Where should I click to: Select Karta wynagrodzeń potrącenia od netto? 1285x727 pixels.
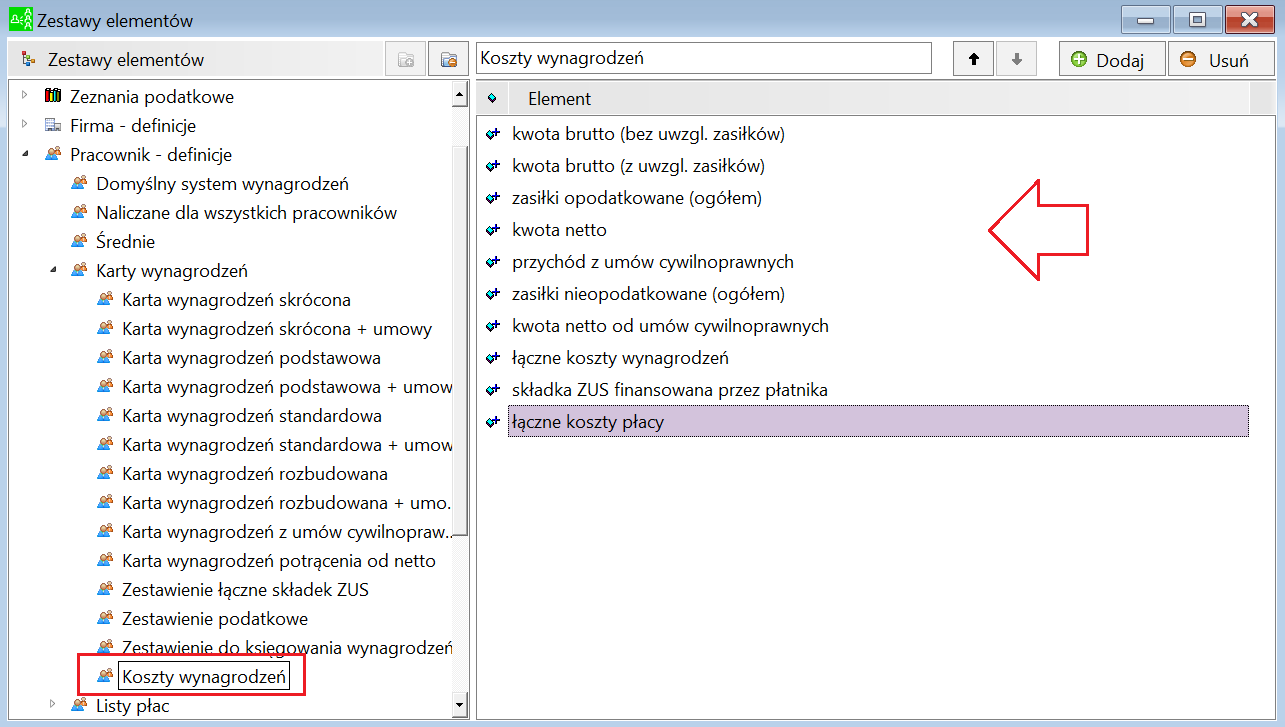point(279,561)
